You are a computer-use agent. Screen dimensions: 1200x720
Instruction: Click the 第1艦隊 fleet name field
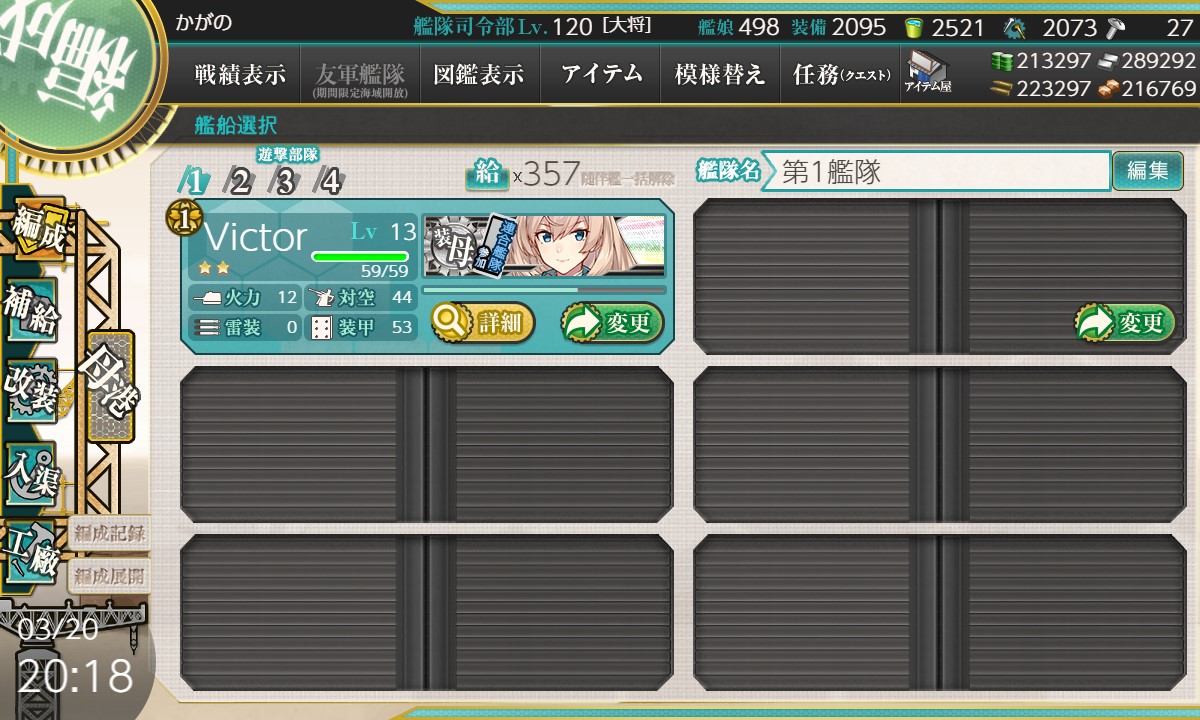937,171
